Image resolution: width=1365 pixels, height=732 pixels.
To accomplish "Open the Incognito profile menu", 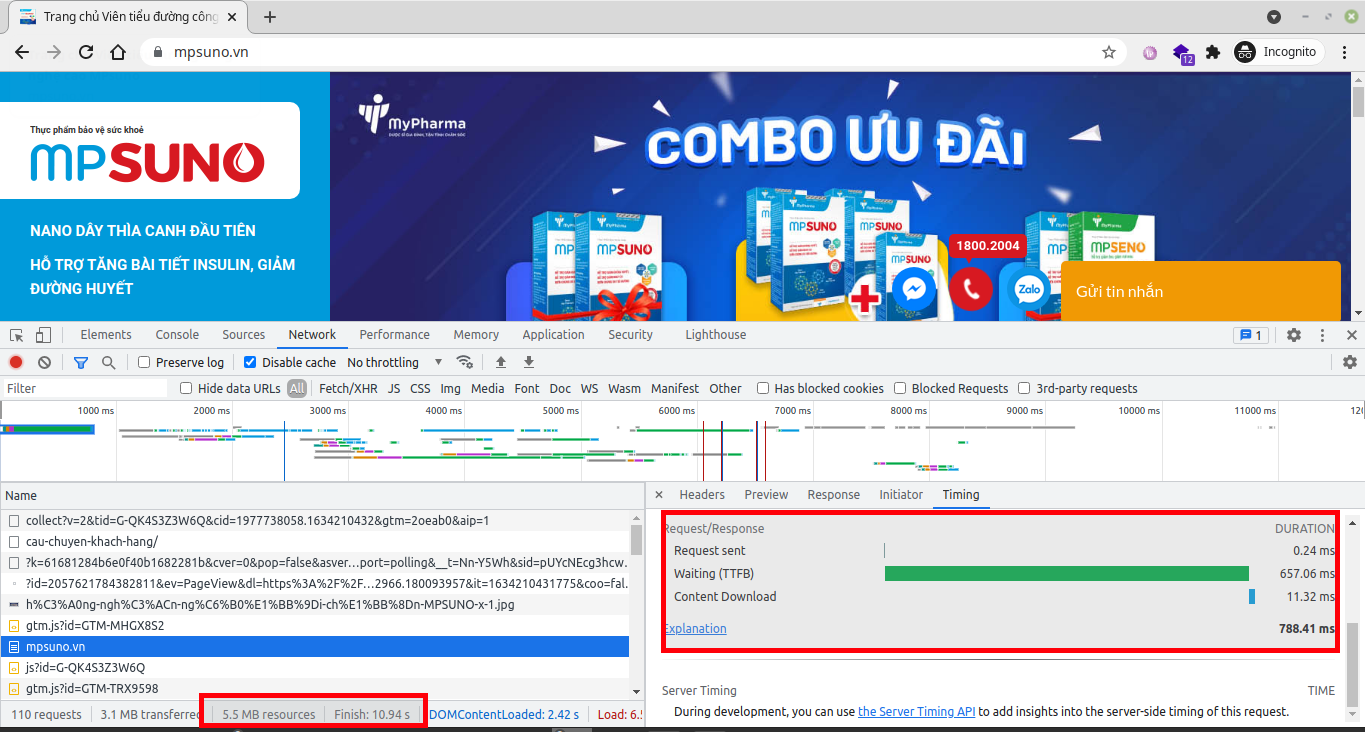I will coord(1279,52).
